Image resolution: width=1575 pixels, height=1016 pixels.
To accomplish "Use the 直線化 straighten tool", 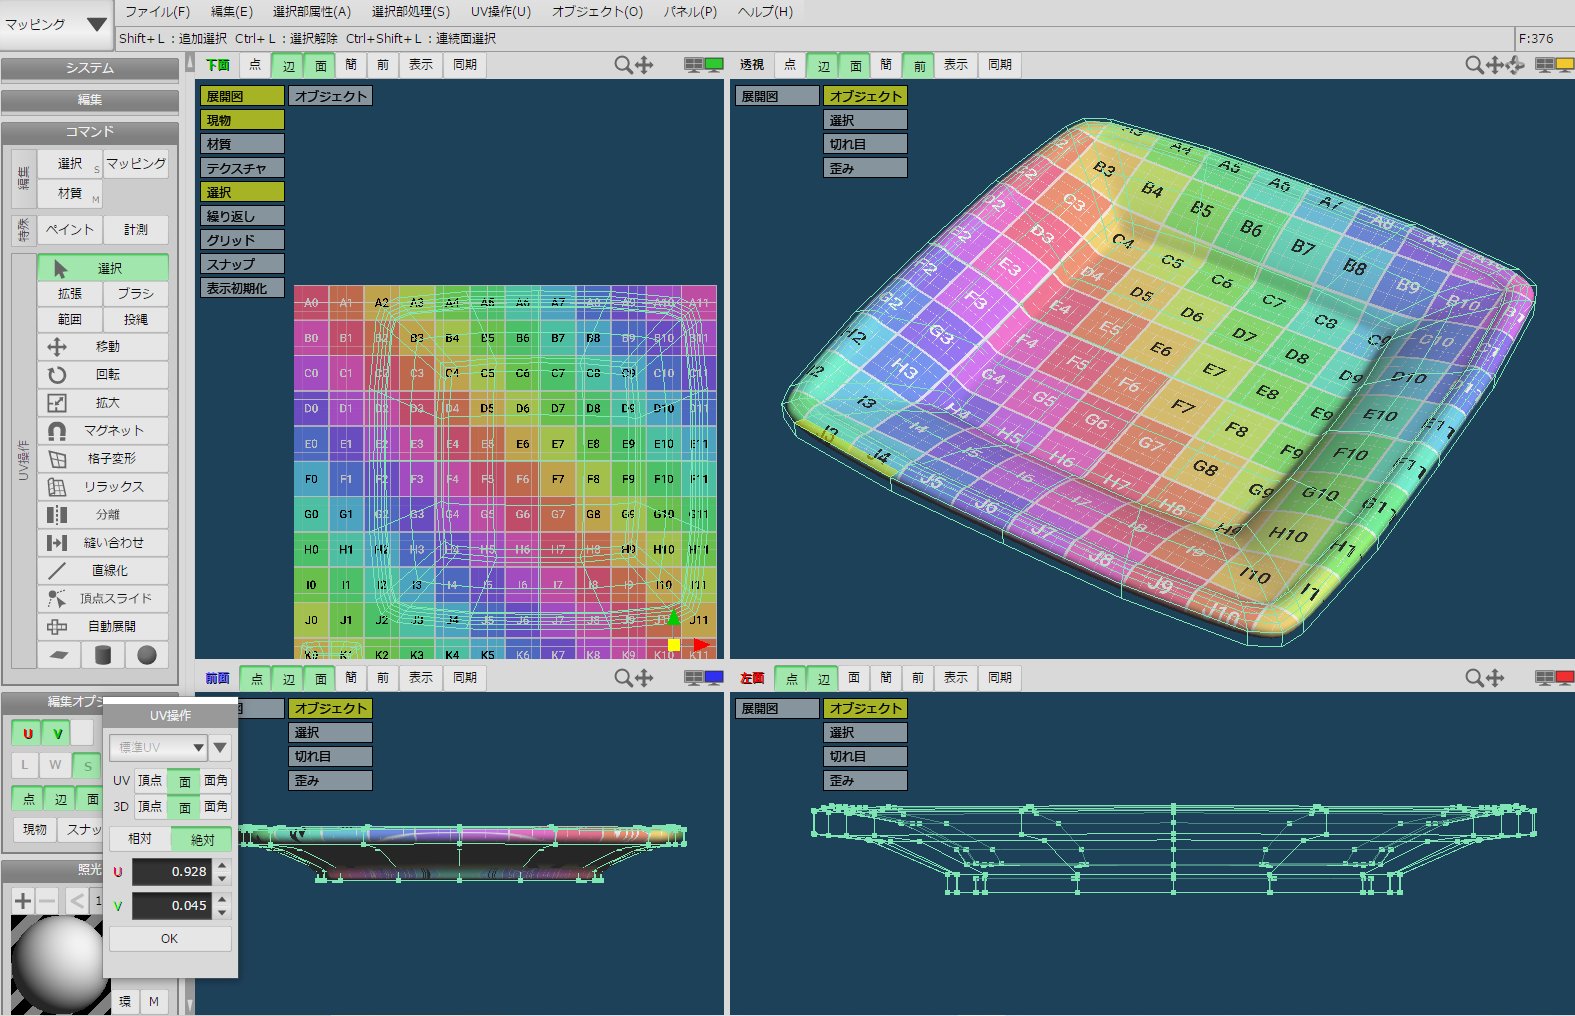I will point(103,571).
